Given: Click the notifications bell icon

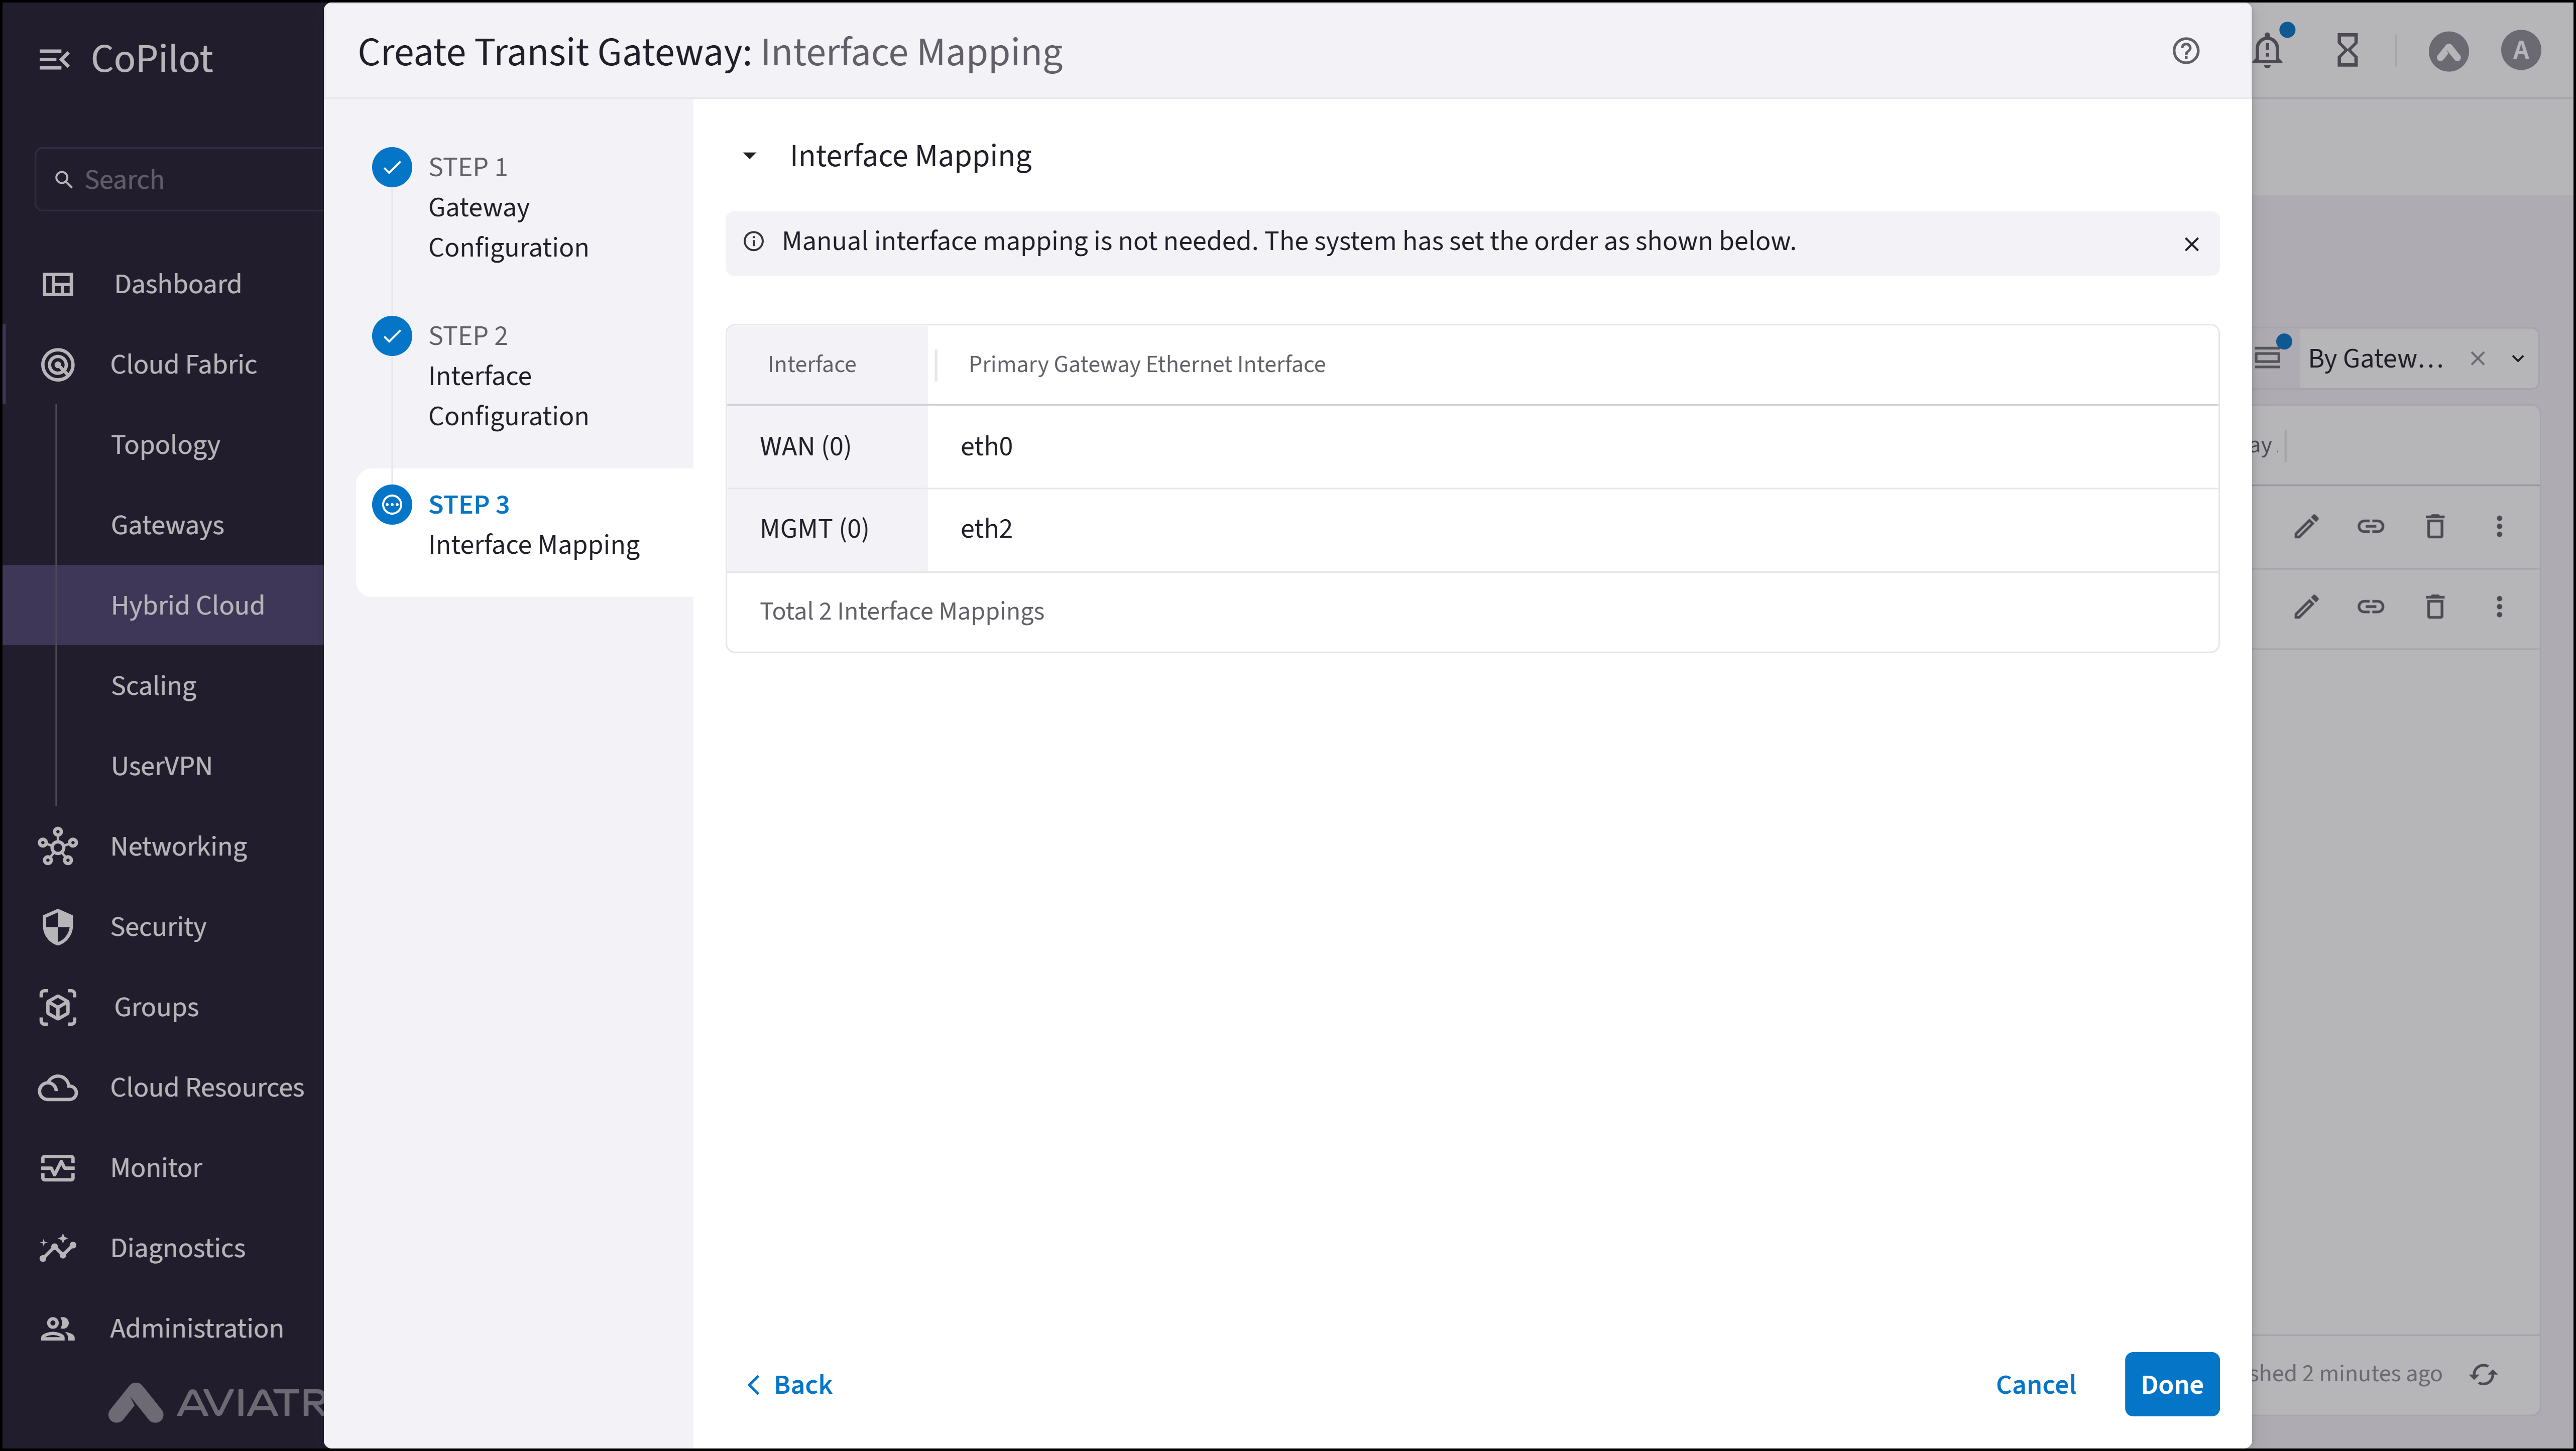Looking at the screenshot, I should [x=2268, y=51].
